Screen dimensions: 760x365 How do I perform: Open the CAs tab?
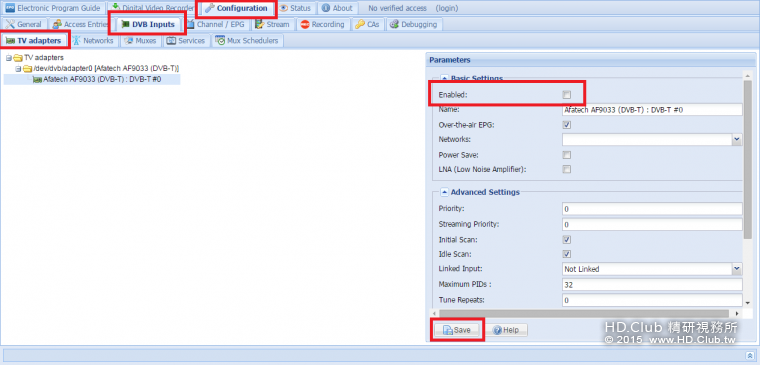(367, 24)
